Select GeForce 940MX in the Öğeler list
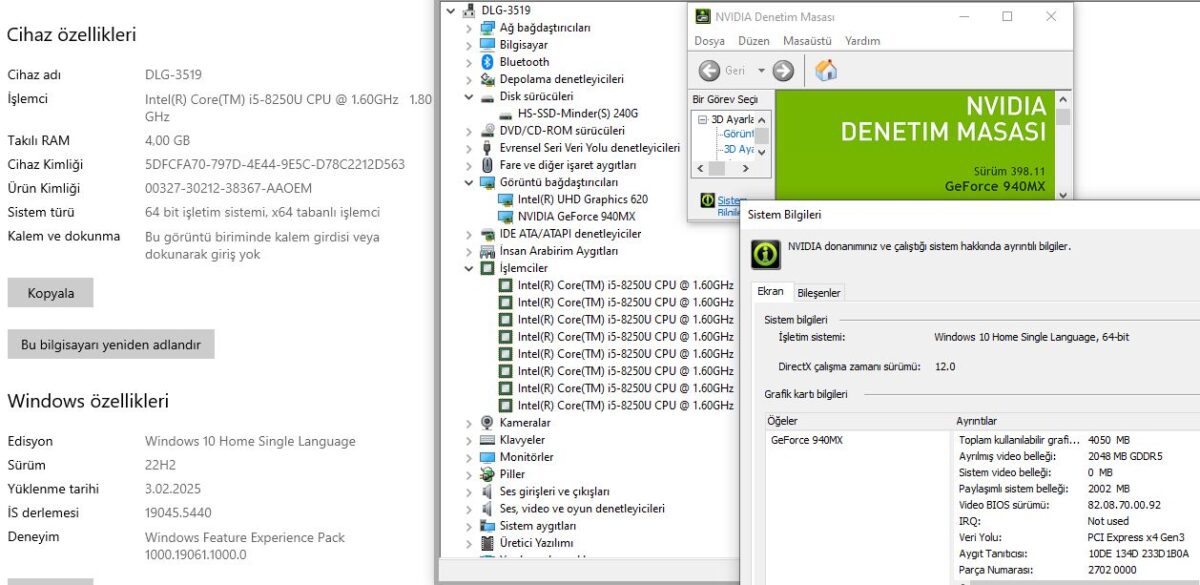The width and height of the screenshot is (1200, 585). [806, 440]
